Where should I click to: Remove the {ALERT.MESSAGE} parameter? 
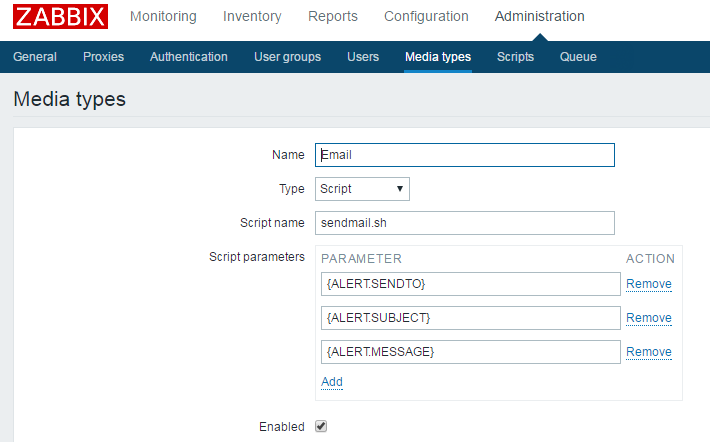(x=649, y=352)
